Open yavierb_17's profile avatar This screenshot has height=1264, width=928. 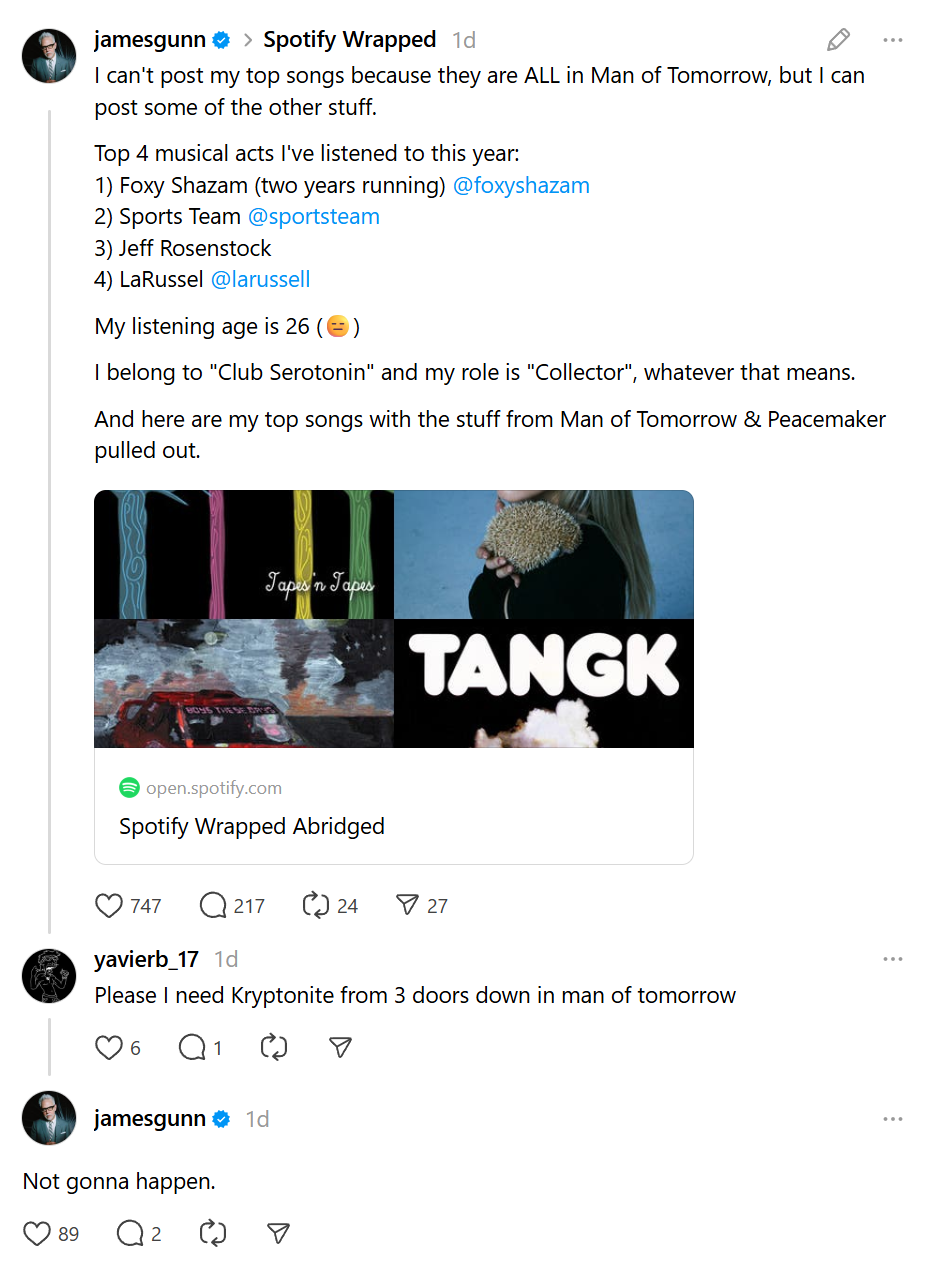[x=49, y=976]
